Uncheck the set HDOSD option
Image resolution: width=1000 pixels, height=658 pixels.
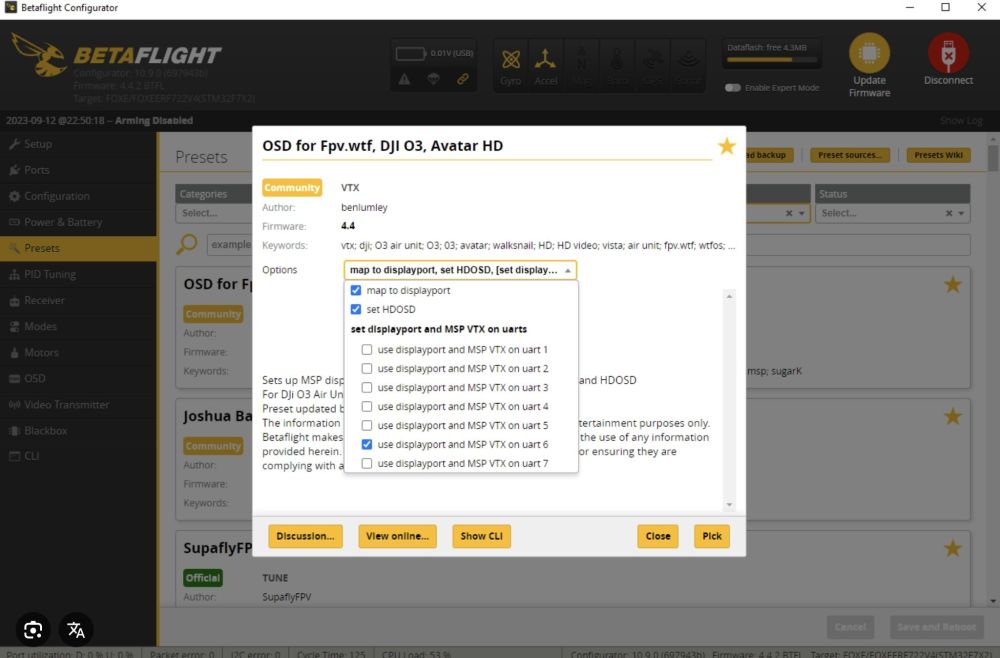(x=356, y=309)
